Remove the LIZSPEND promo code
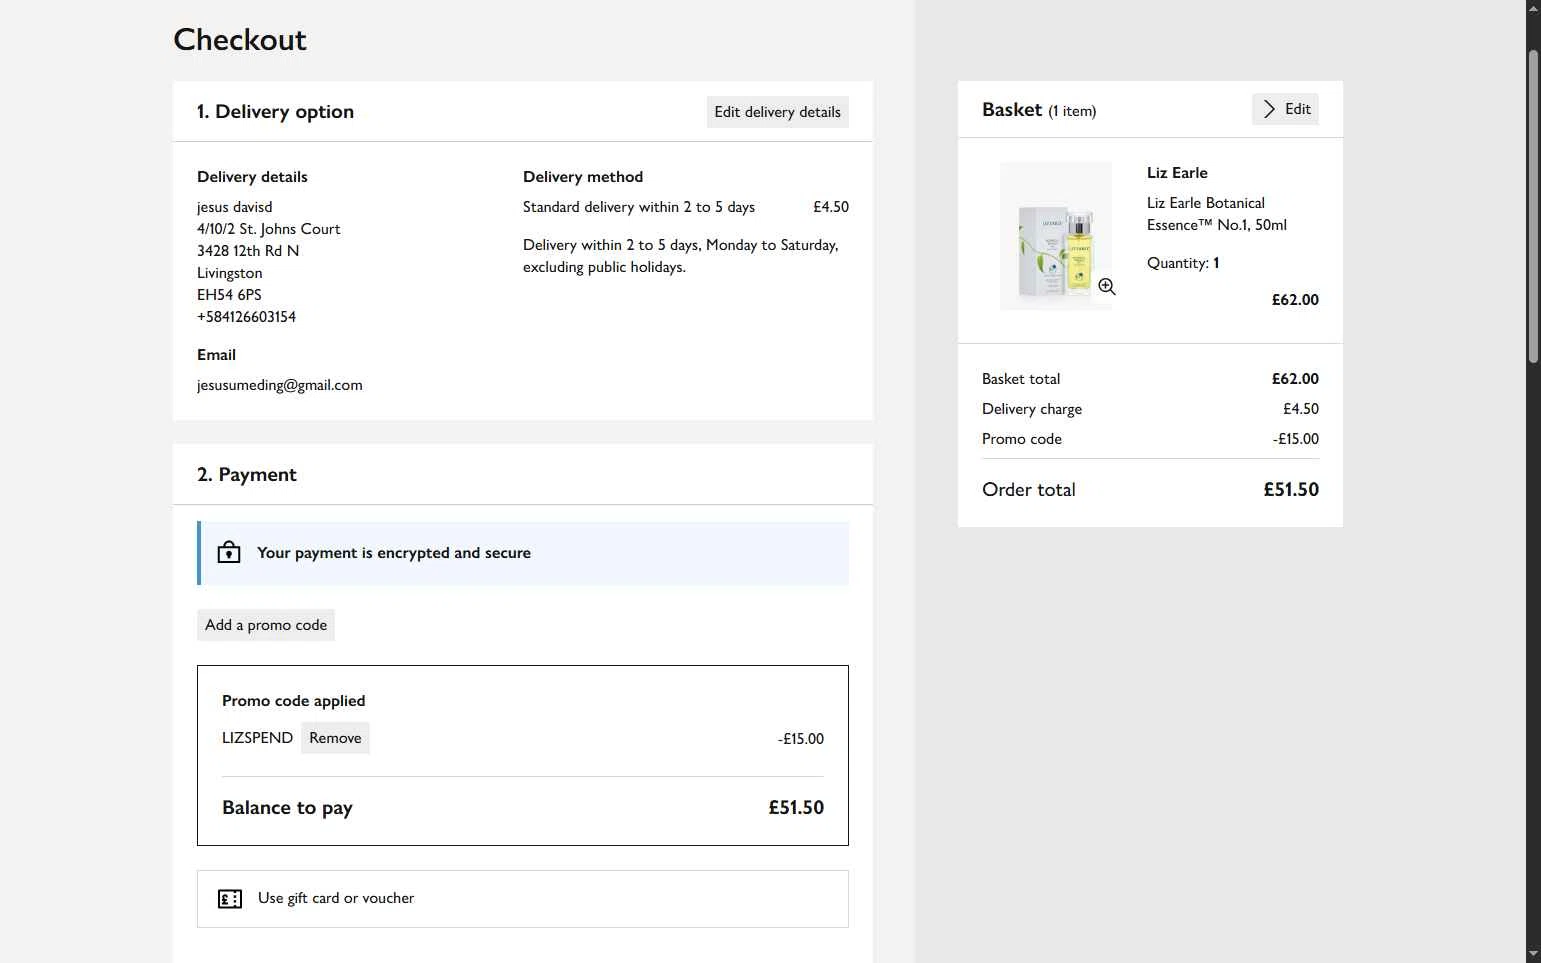This screenshot has width=1541, height=963. click(335, 738)
